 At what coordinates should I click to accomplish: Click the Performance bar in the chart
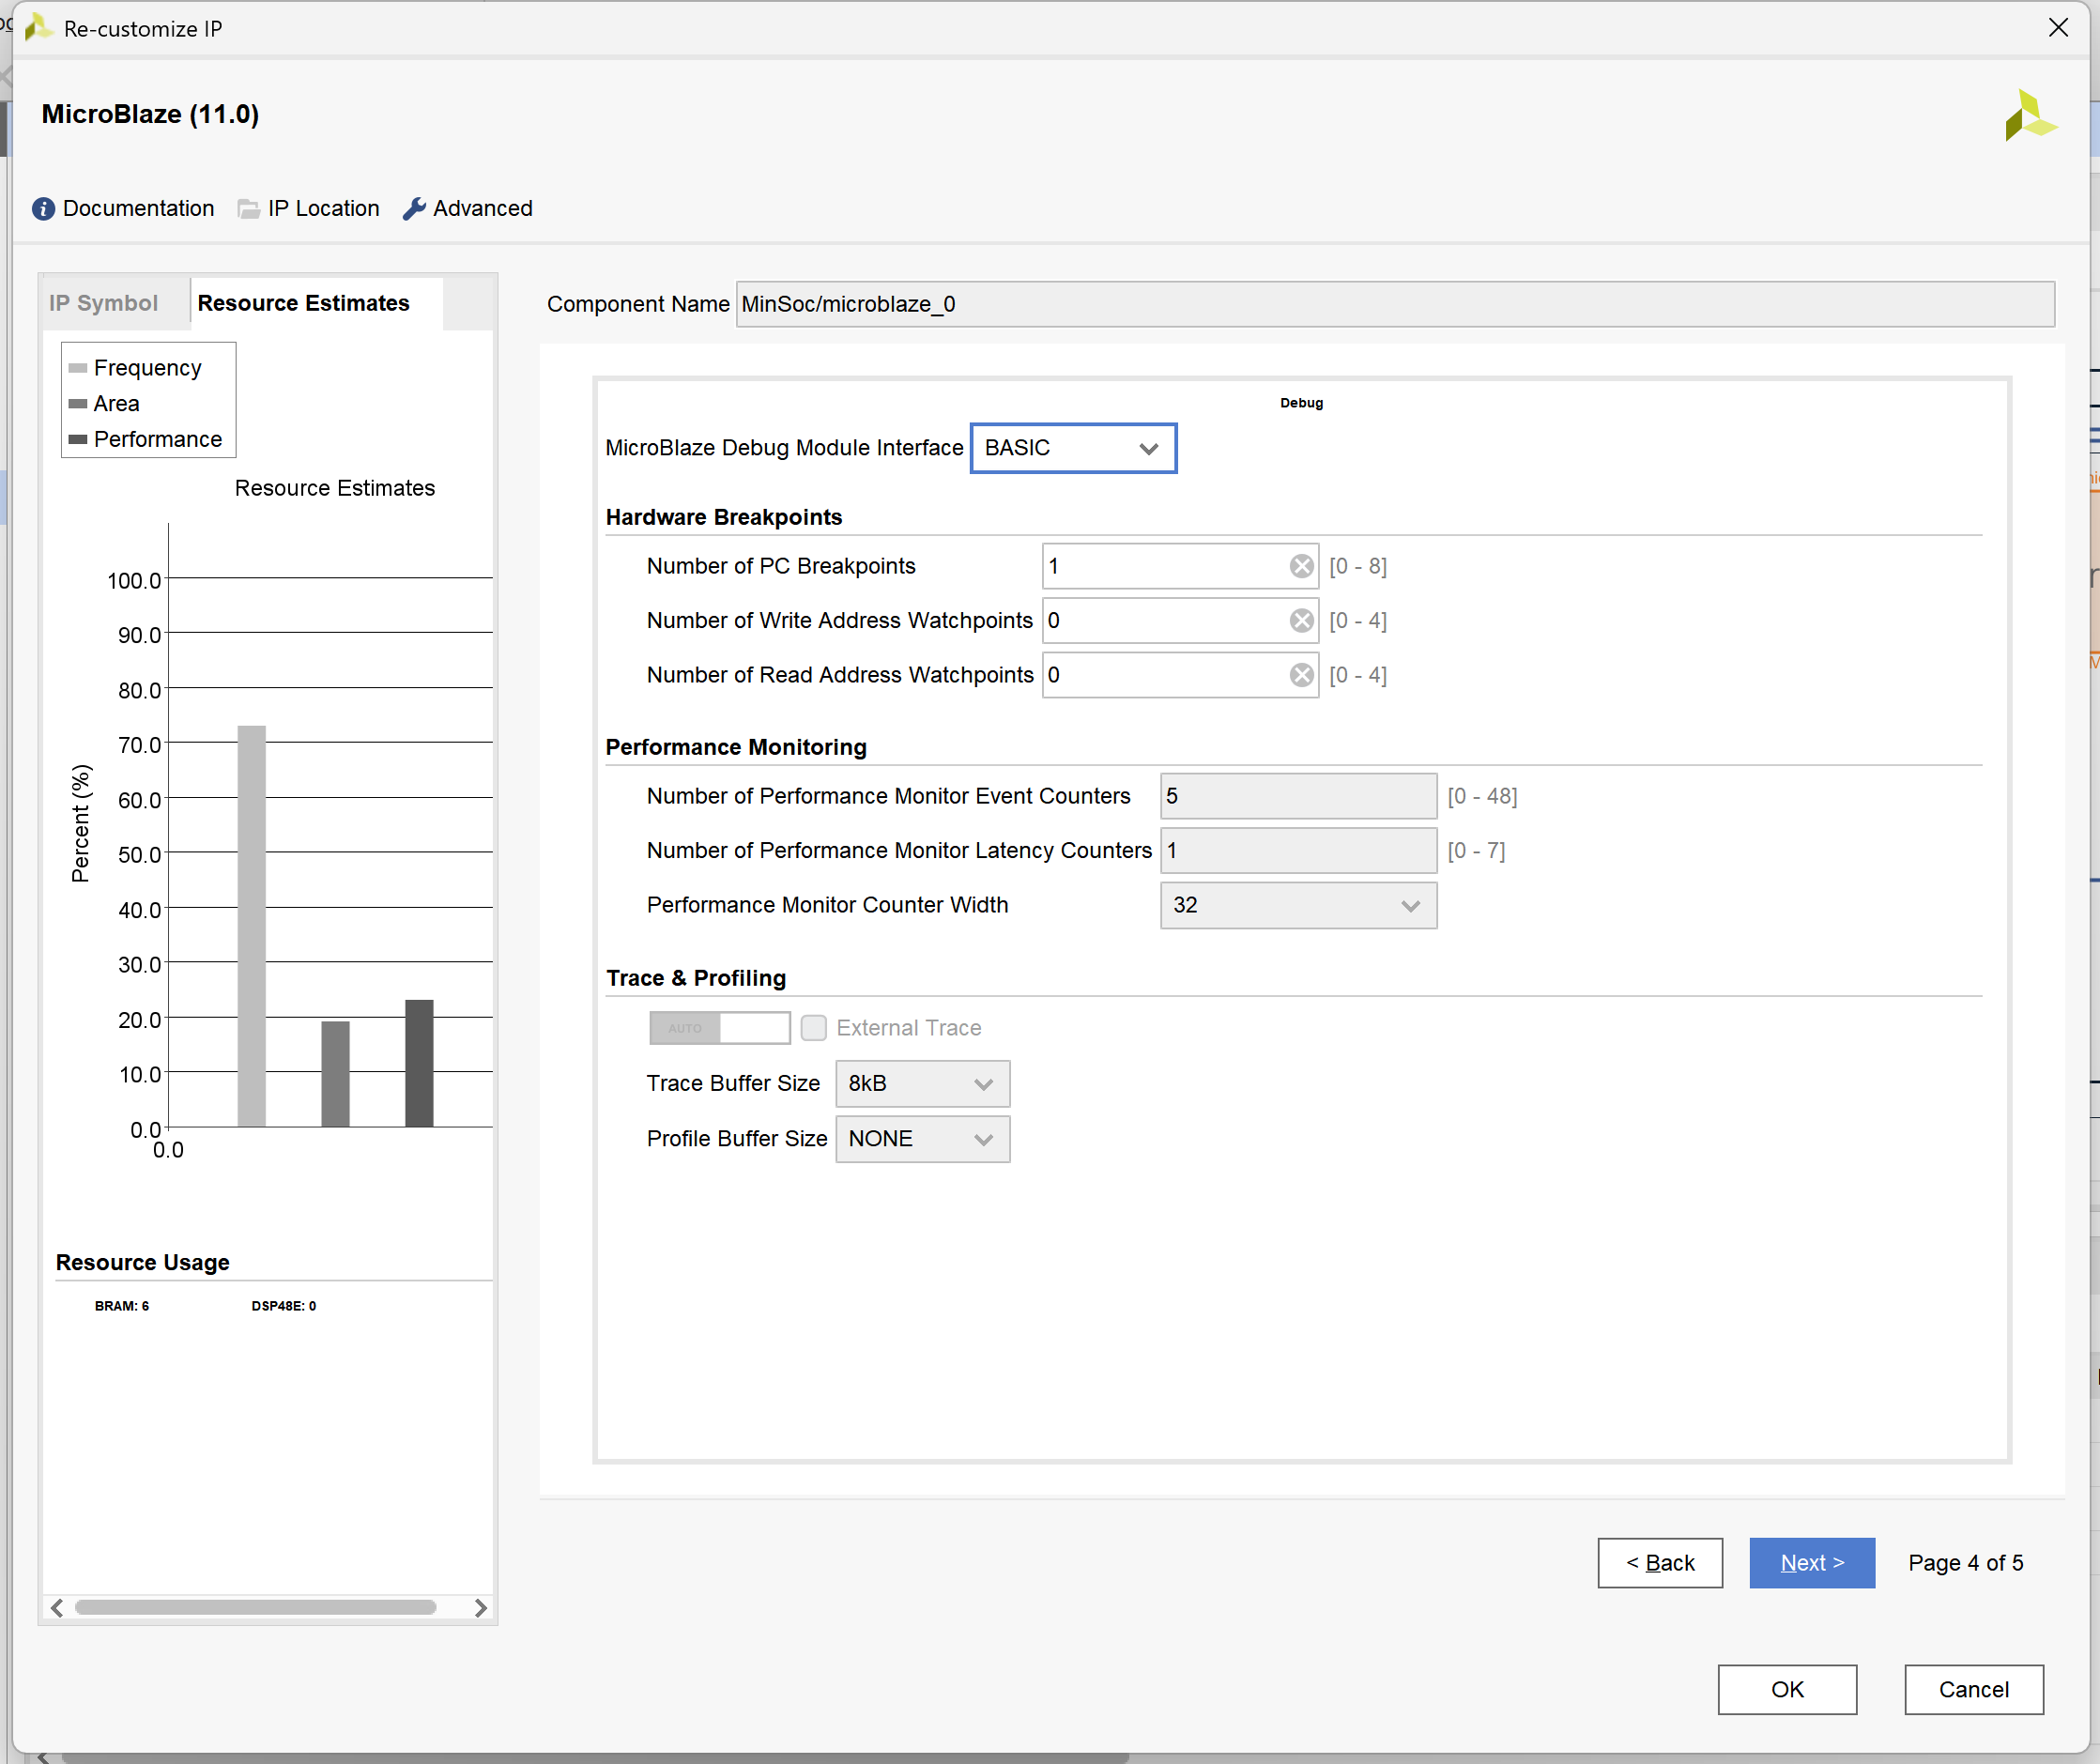click(419, 1063)
